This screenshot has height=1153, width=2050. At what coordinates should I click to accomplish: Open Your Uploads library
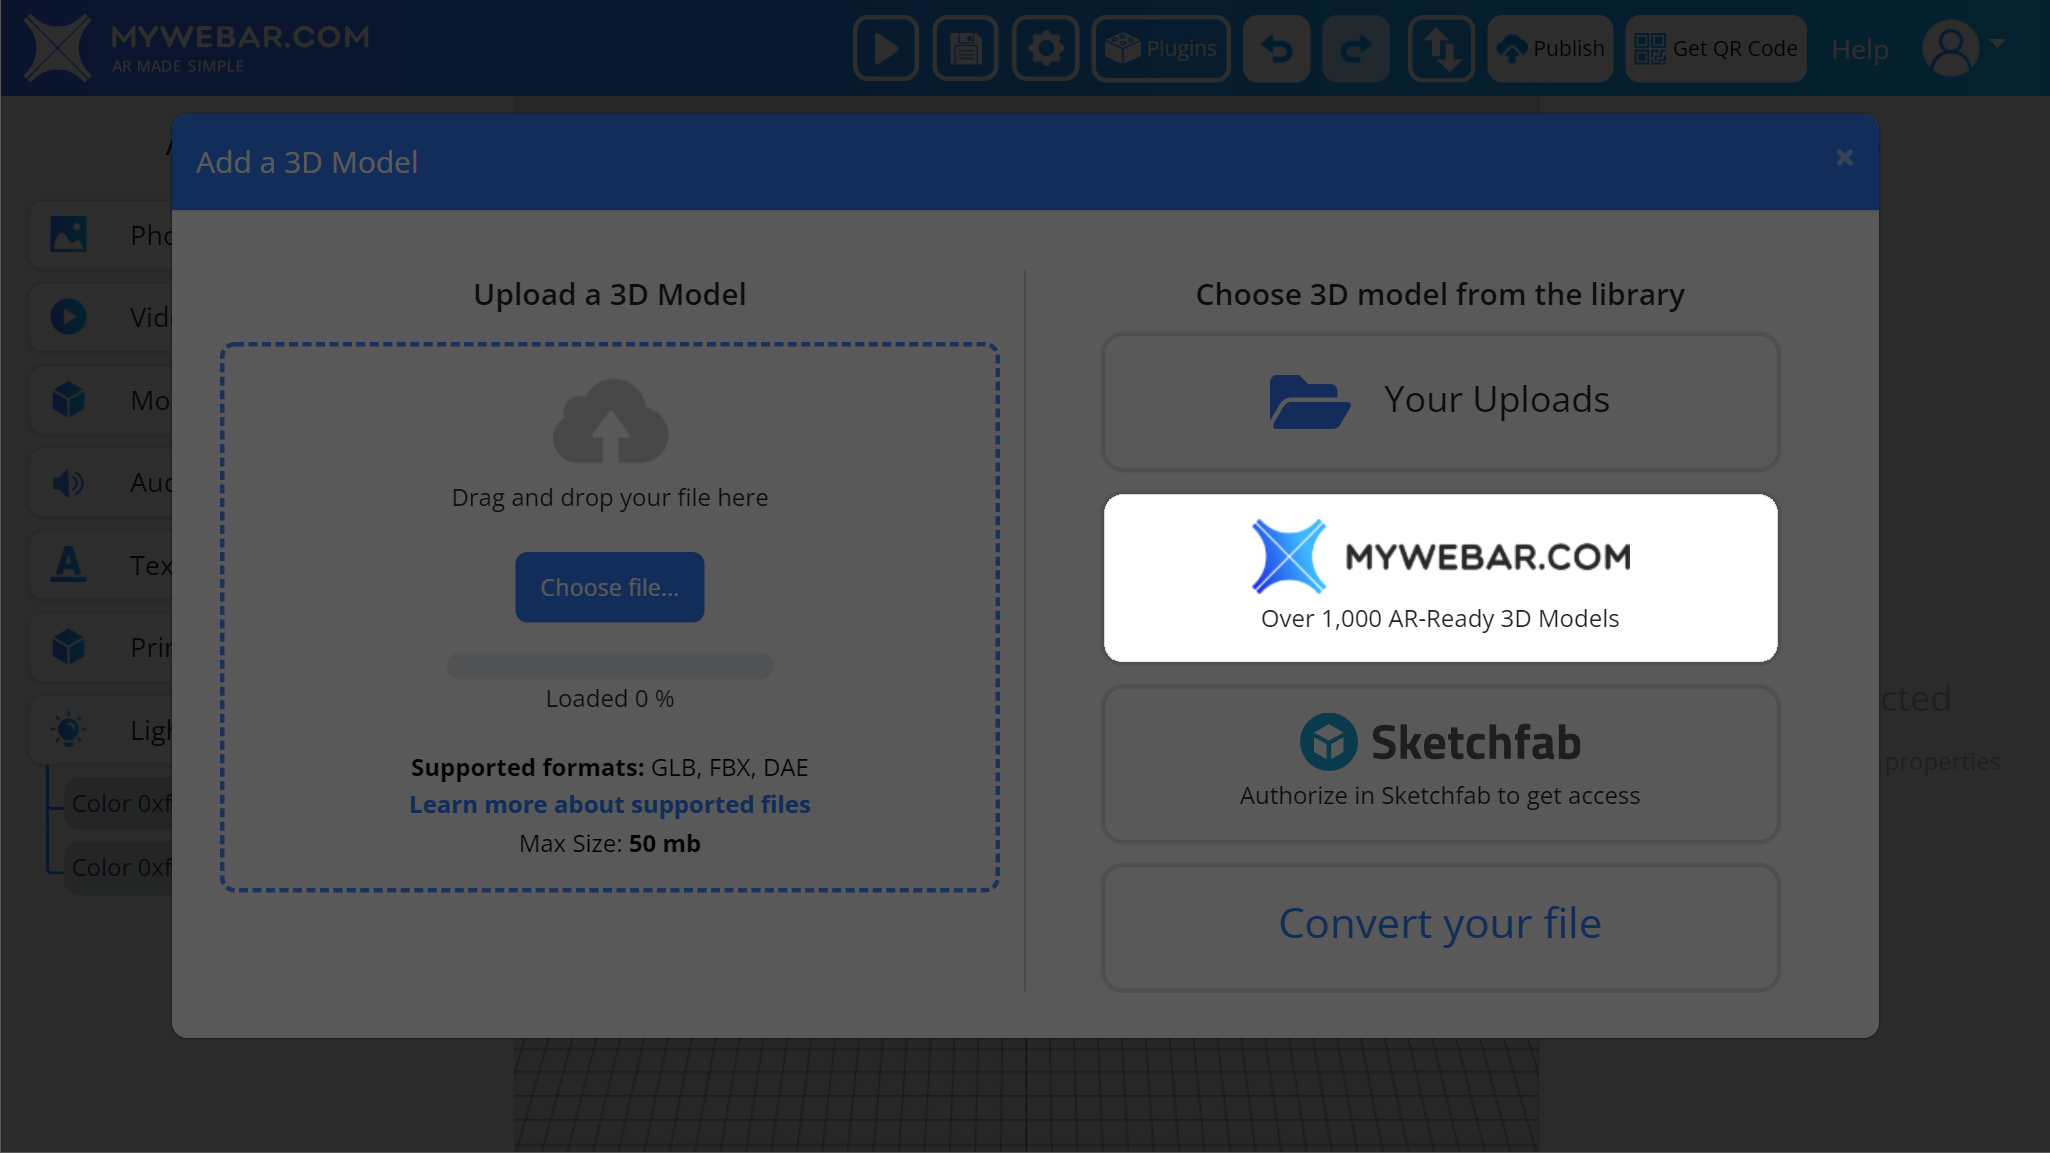(x=1440, y=401)
